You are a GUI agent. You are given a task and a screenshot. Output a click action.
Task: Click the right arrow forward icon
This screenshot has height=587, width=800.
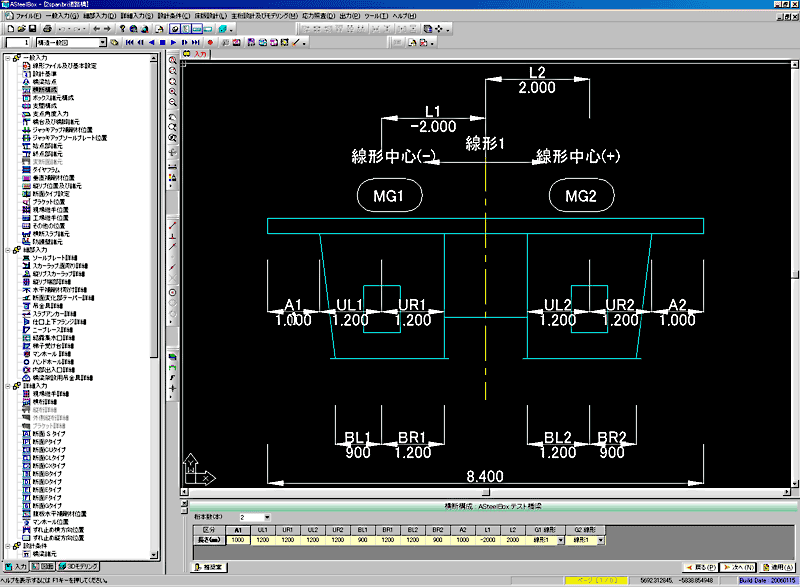pyautogui.click(x=108, y=29)
